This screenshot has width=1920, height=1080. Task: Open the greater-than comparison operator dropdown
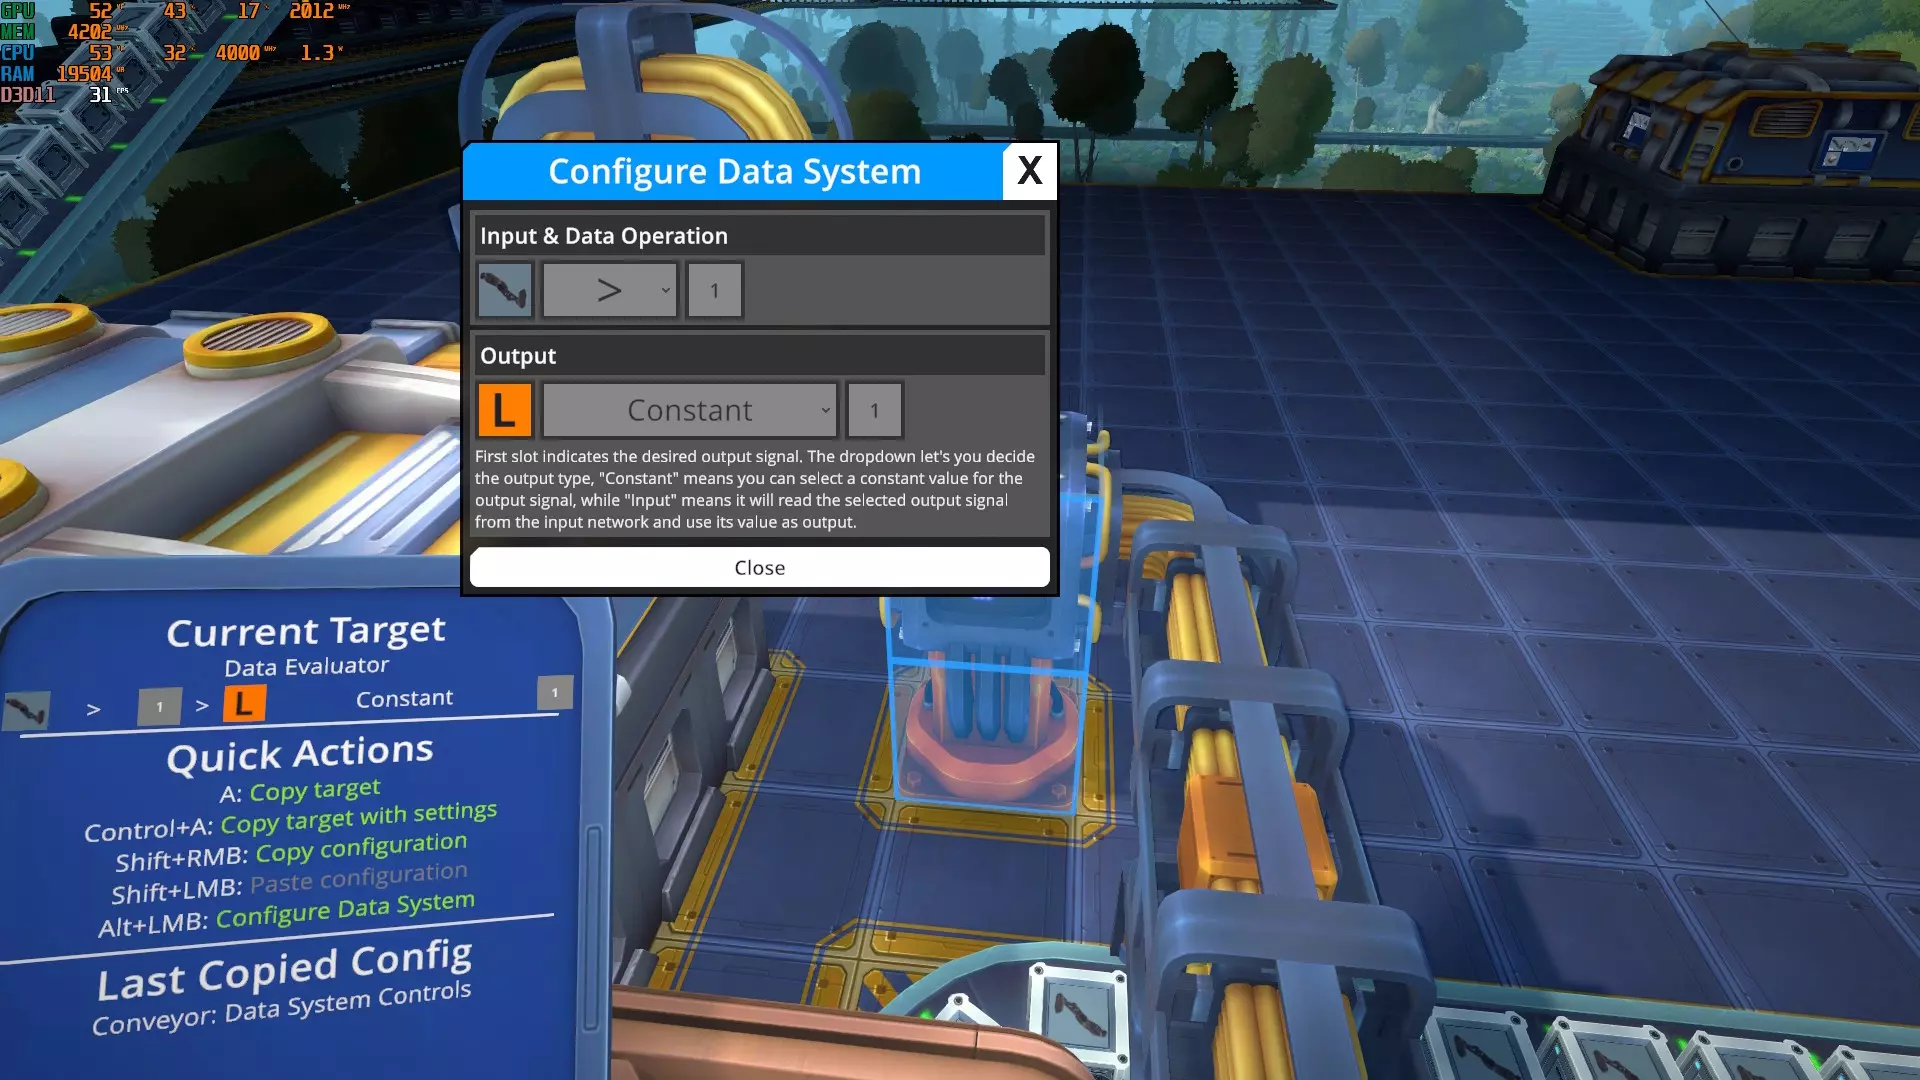[x=609, y=290]
